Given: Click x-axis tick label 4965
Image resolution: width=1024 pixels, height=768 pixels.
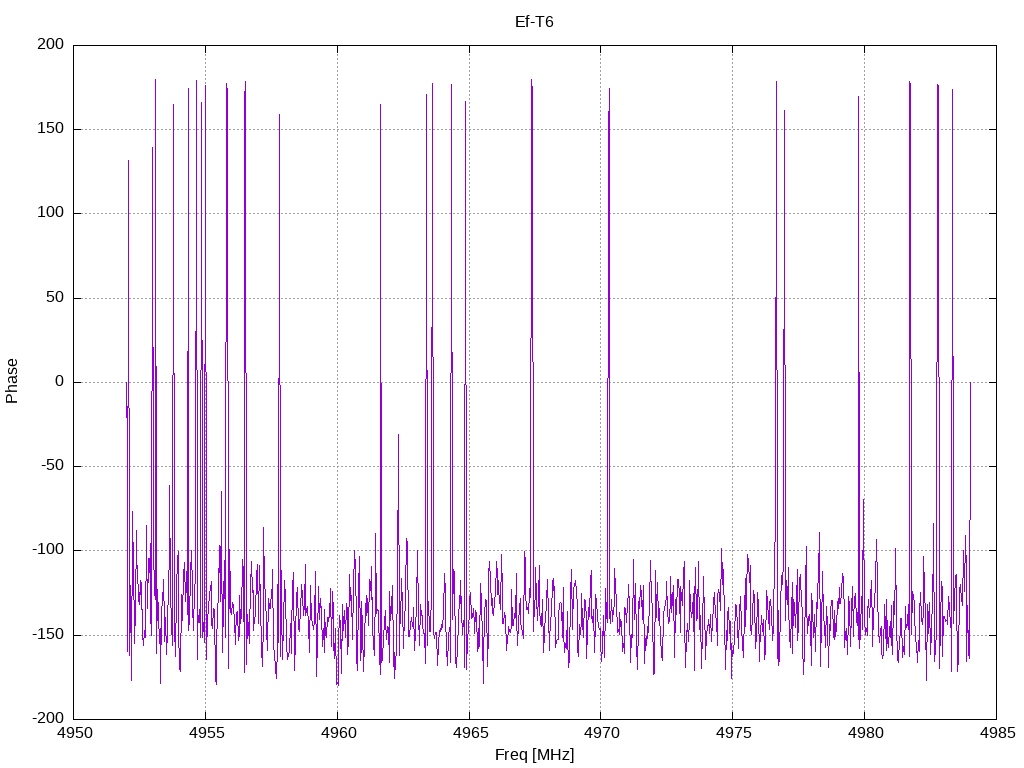Looking at the screenshot, I should [x=470, y=733].
